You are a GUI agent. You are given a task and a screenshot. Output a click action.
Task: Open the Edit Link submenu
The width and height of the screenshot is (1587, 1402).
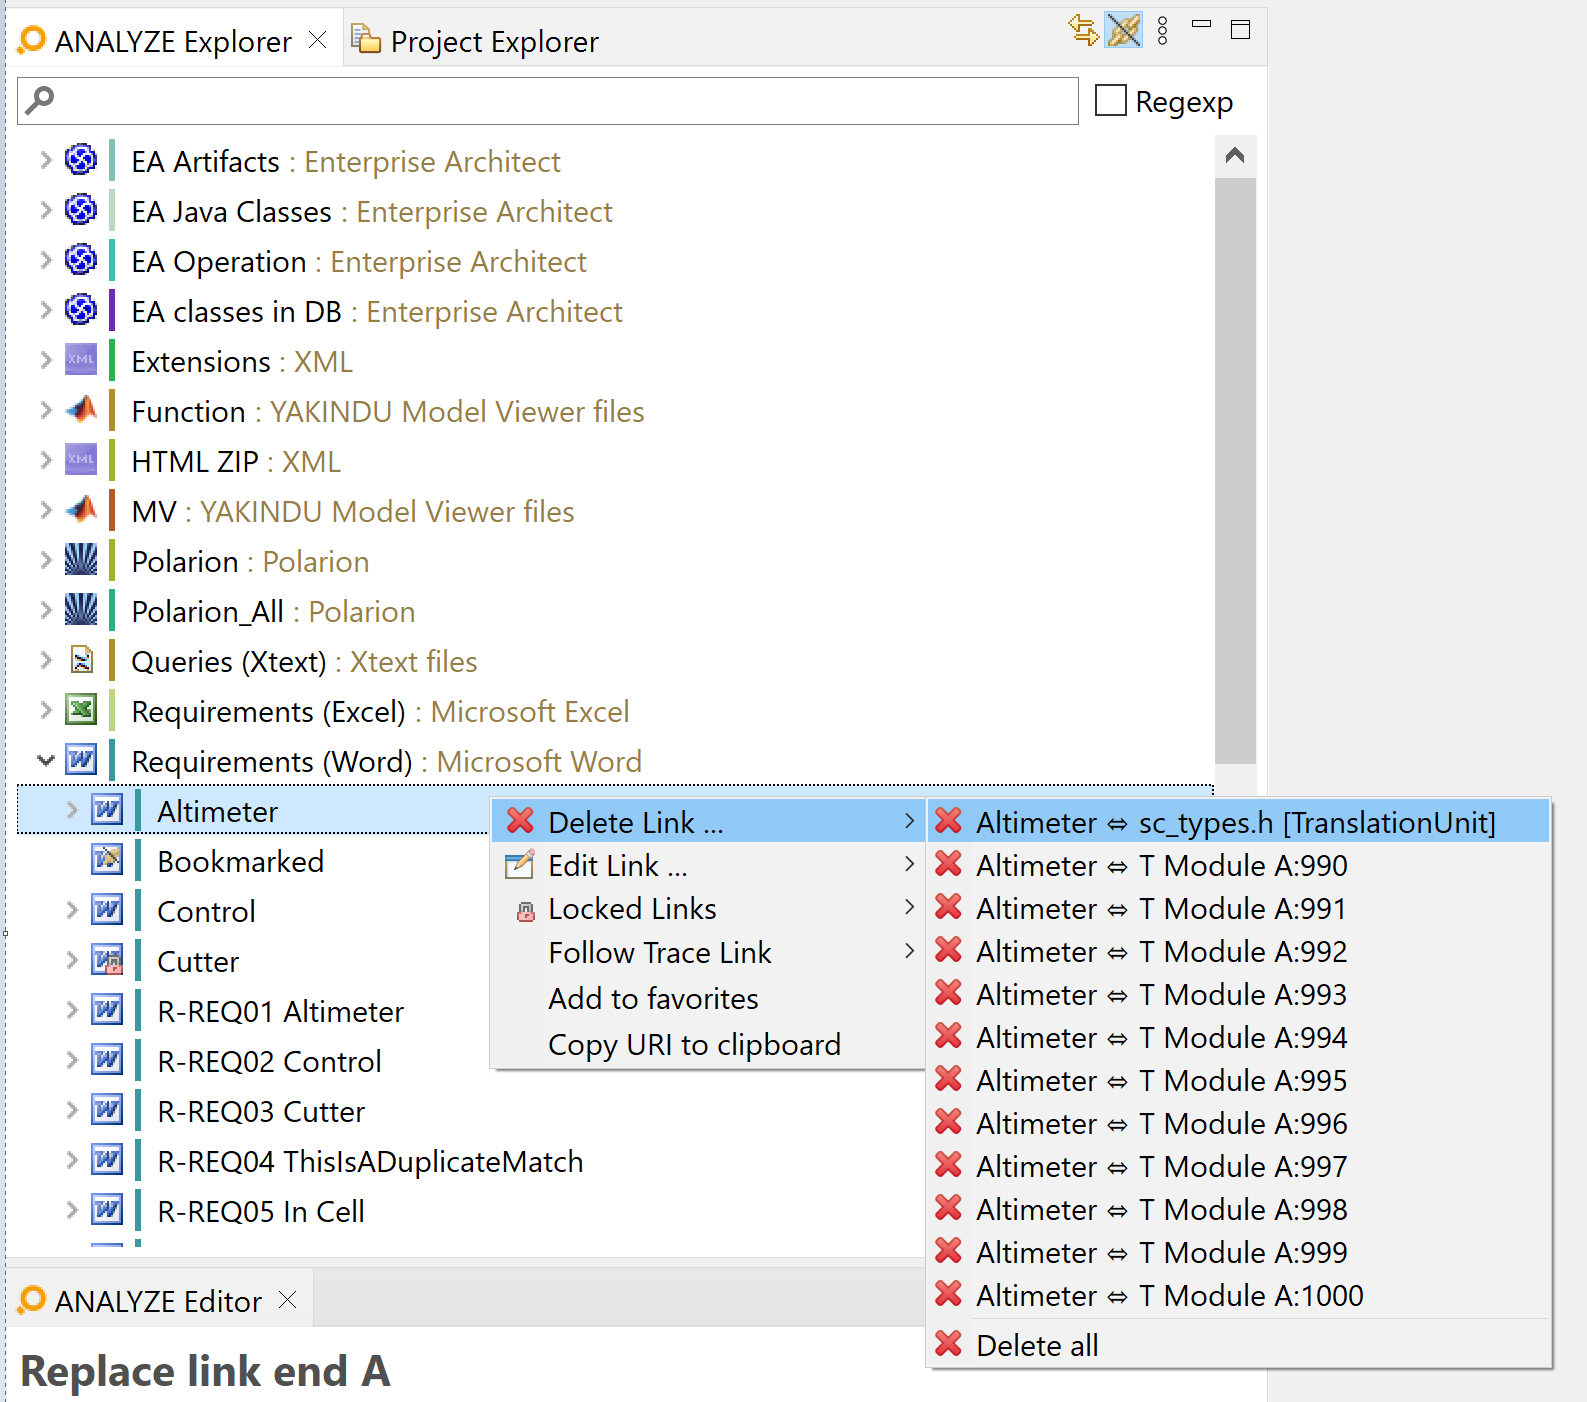coord(709,865)
